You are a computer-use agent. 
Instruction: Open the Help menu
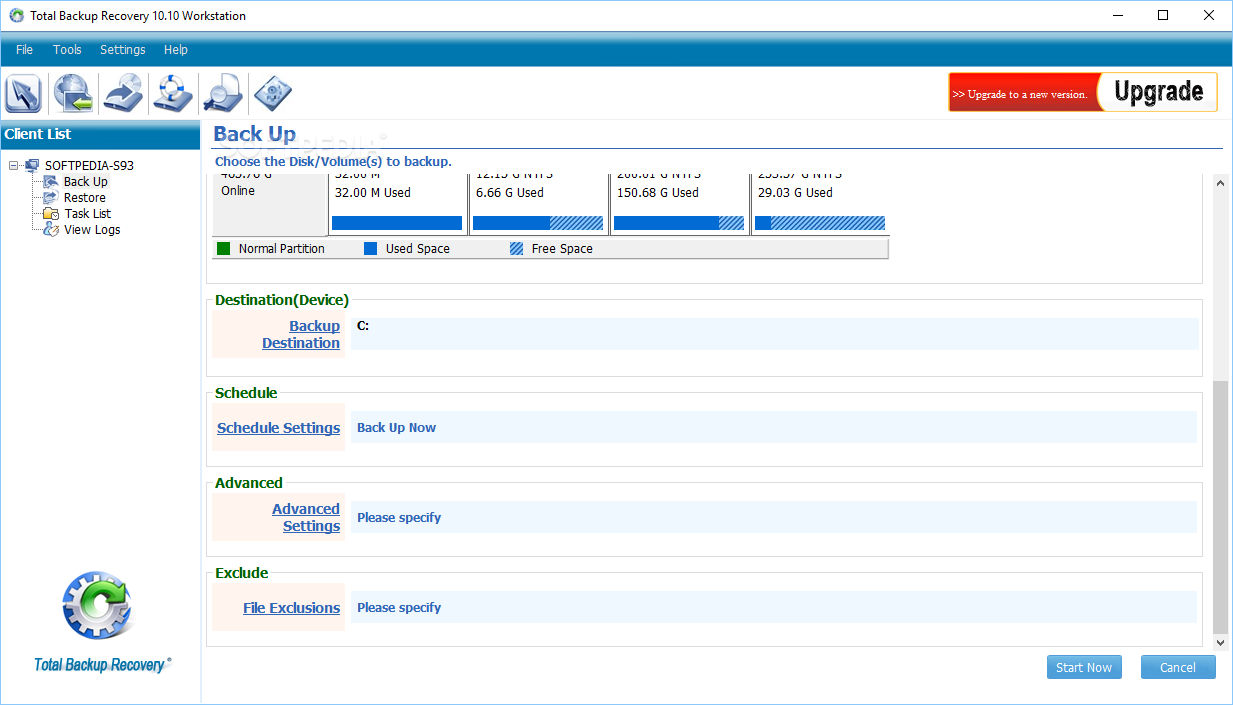click(x=176, y=50)
